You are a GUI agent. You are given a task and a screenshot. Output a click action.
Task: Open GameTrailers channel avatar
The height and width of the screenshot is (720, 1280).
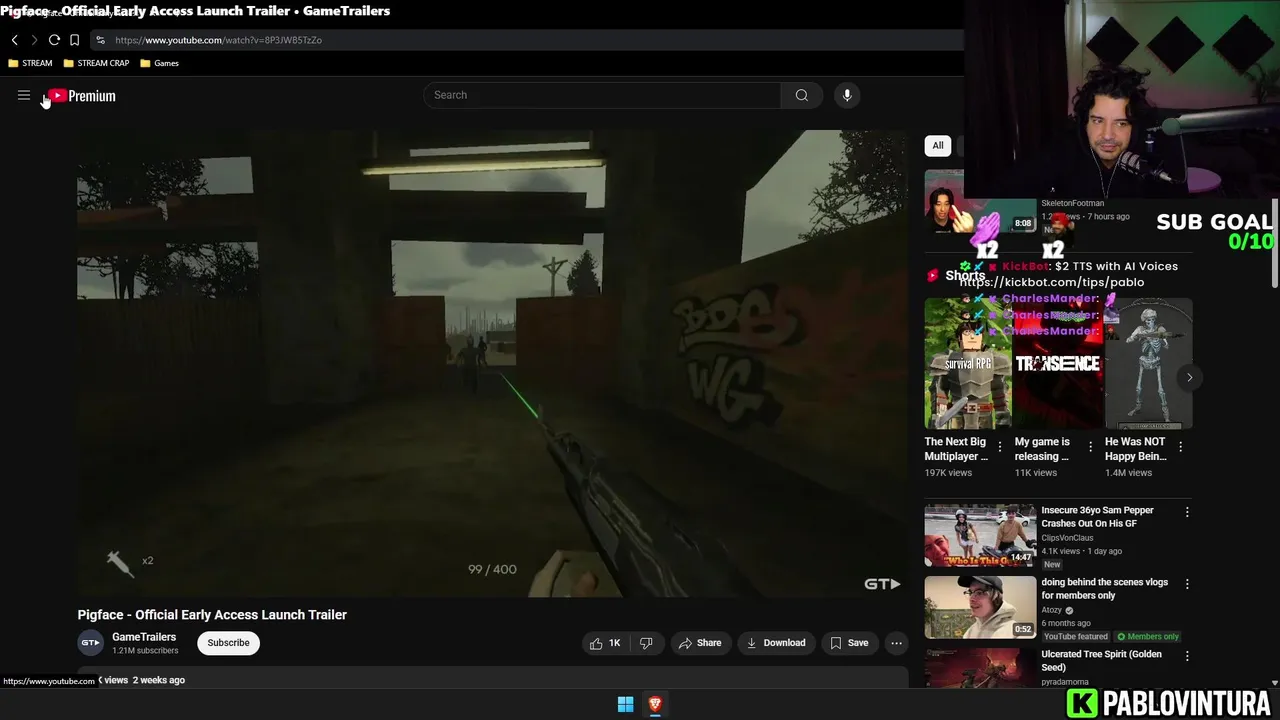point(90,643)
